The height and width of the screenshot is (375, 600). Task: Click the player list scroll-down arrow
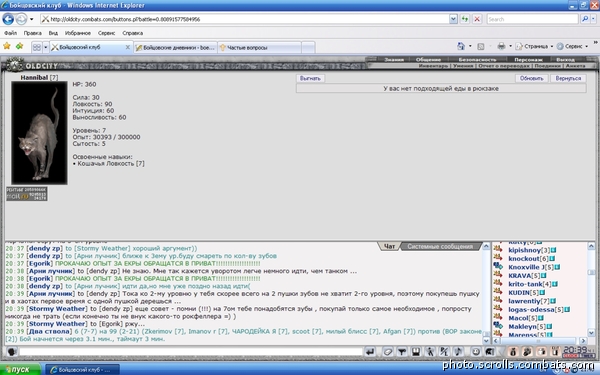tap(591, 332)
